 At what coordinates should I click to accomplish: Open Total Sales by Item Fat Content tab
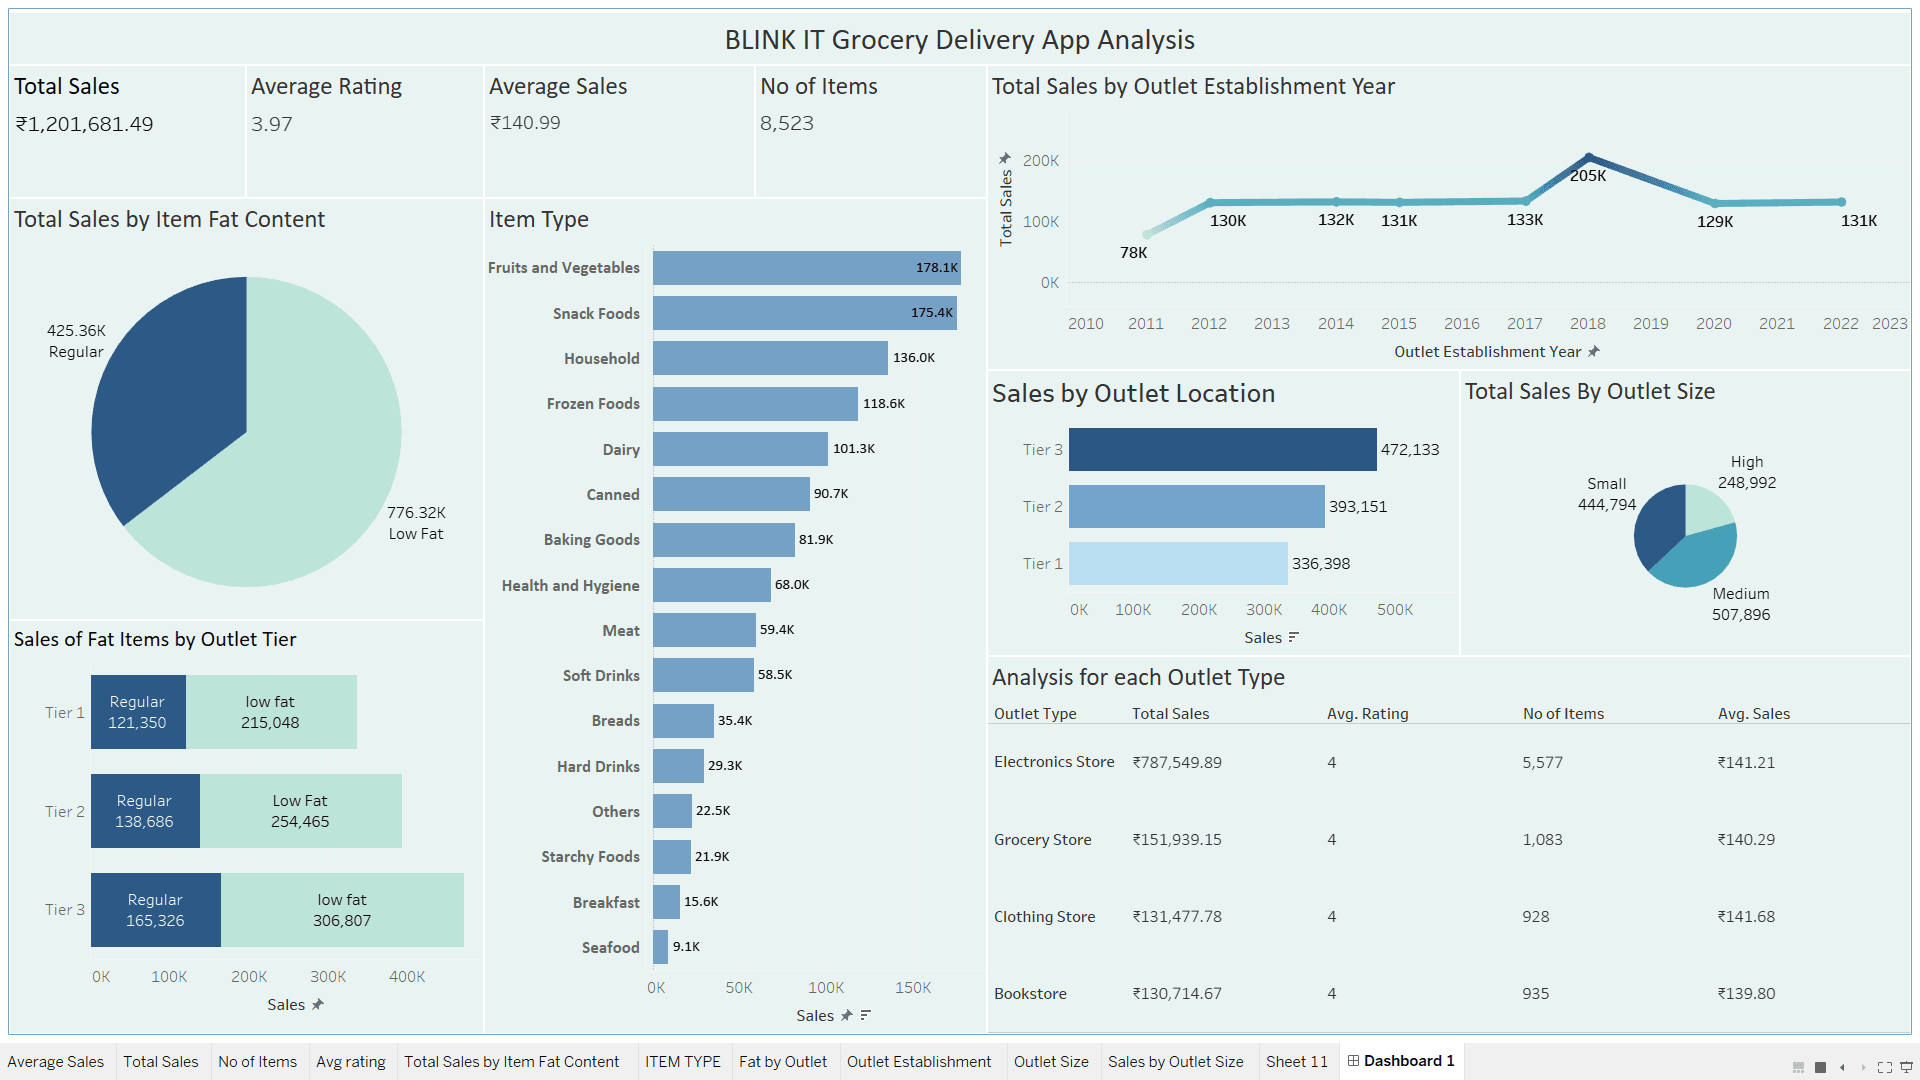pyautogui.click(x=512, y=1061)
